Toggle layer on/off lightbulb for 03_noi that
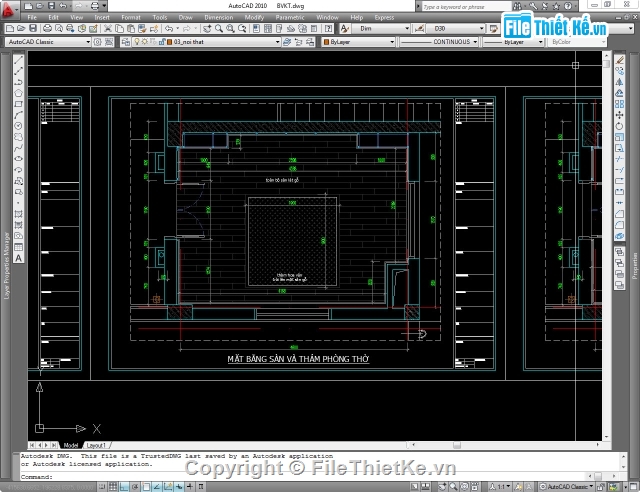 coord(137,42)
